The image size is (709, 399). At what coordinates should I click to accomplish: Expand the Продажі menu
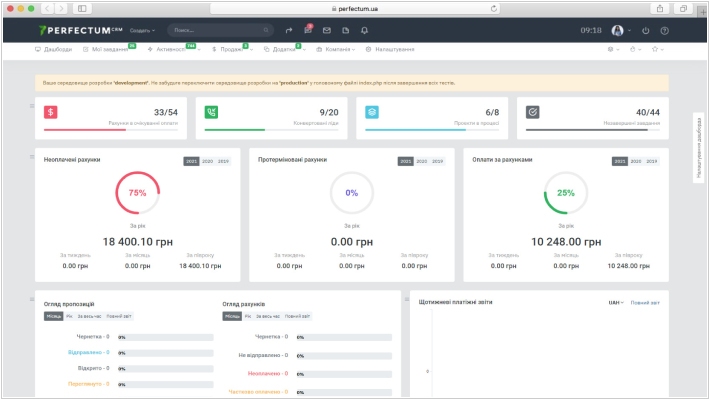[x=232, y=49]
